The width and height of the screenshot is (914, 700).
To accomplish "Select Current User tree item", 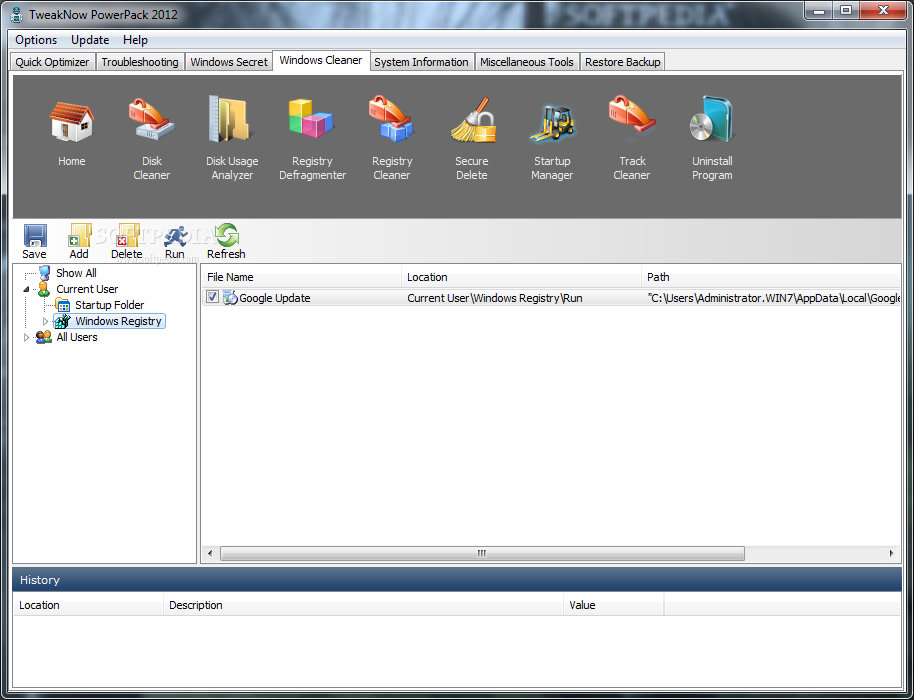I will [87, 289].
